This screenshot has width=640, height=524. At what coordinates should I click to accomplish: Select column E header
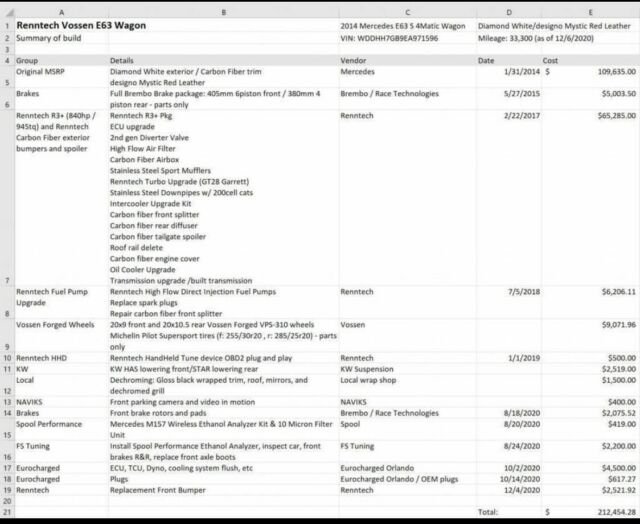click(591, 13)
